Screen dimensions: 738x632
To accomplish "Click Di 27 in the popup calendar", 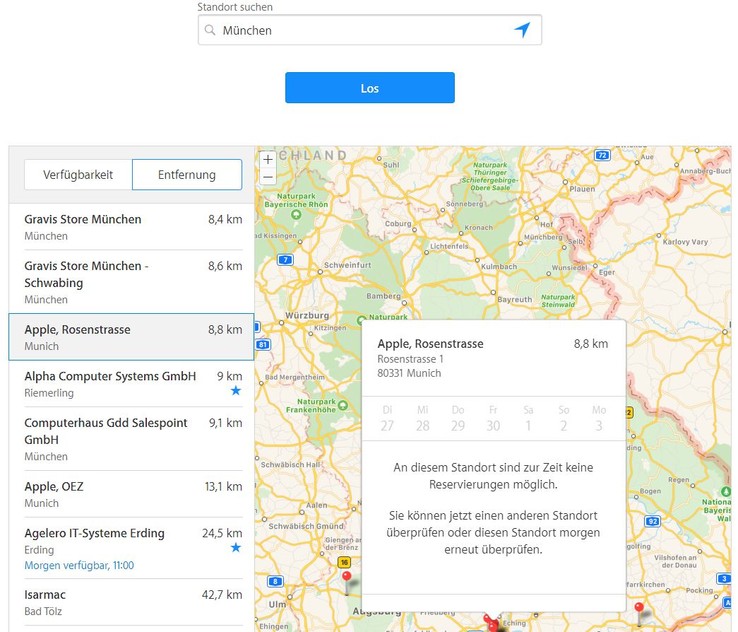I will pos(387,418).
